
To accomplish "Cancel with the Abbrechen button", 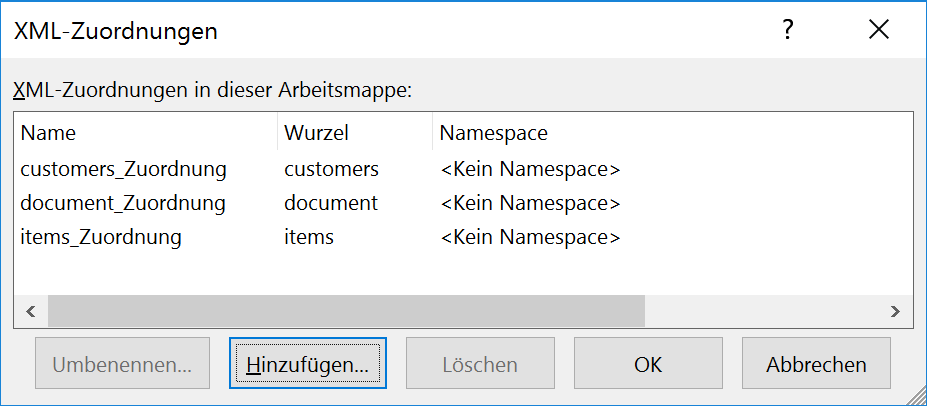I will (816, 365).
